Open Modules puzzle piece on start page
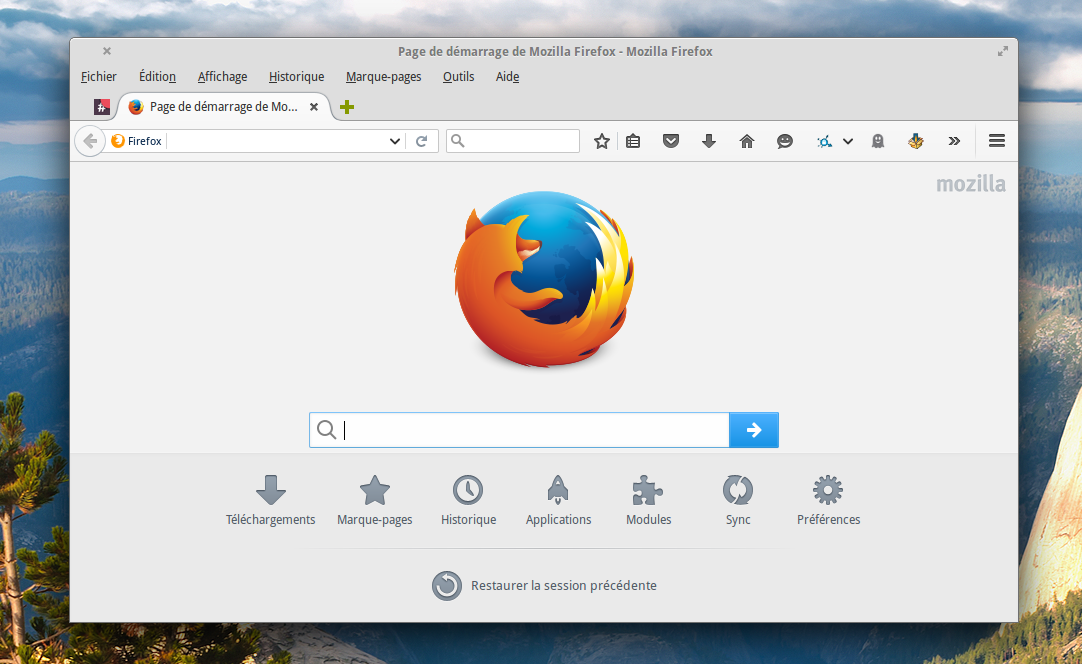1082x664 pixels. click(649, 501)
